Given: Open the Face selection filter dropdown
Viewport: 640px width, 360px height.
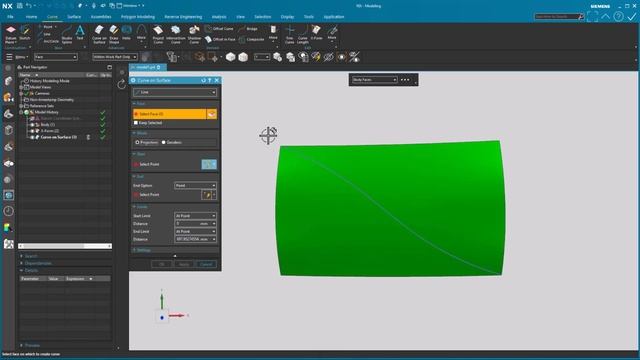Looking at the screenshot, I should (x=56, y=57).
